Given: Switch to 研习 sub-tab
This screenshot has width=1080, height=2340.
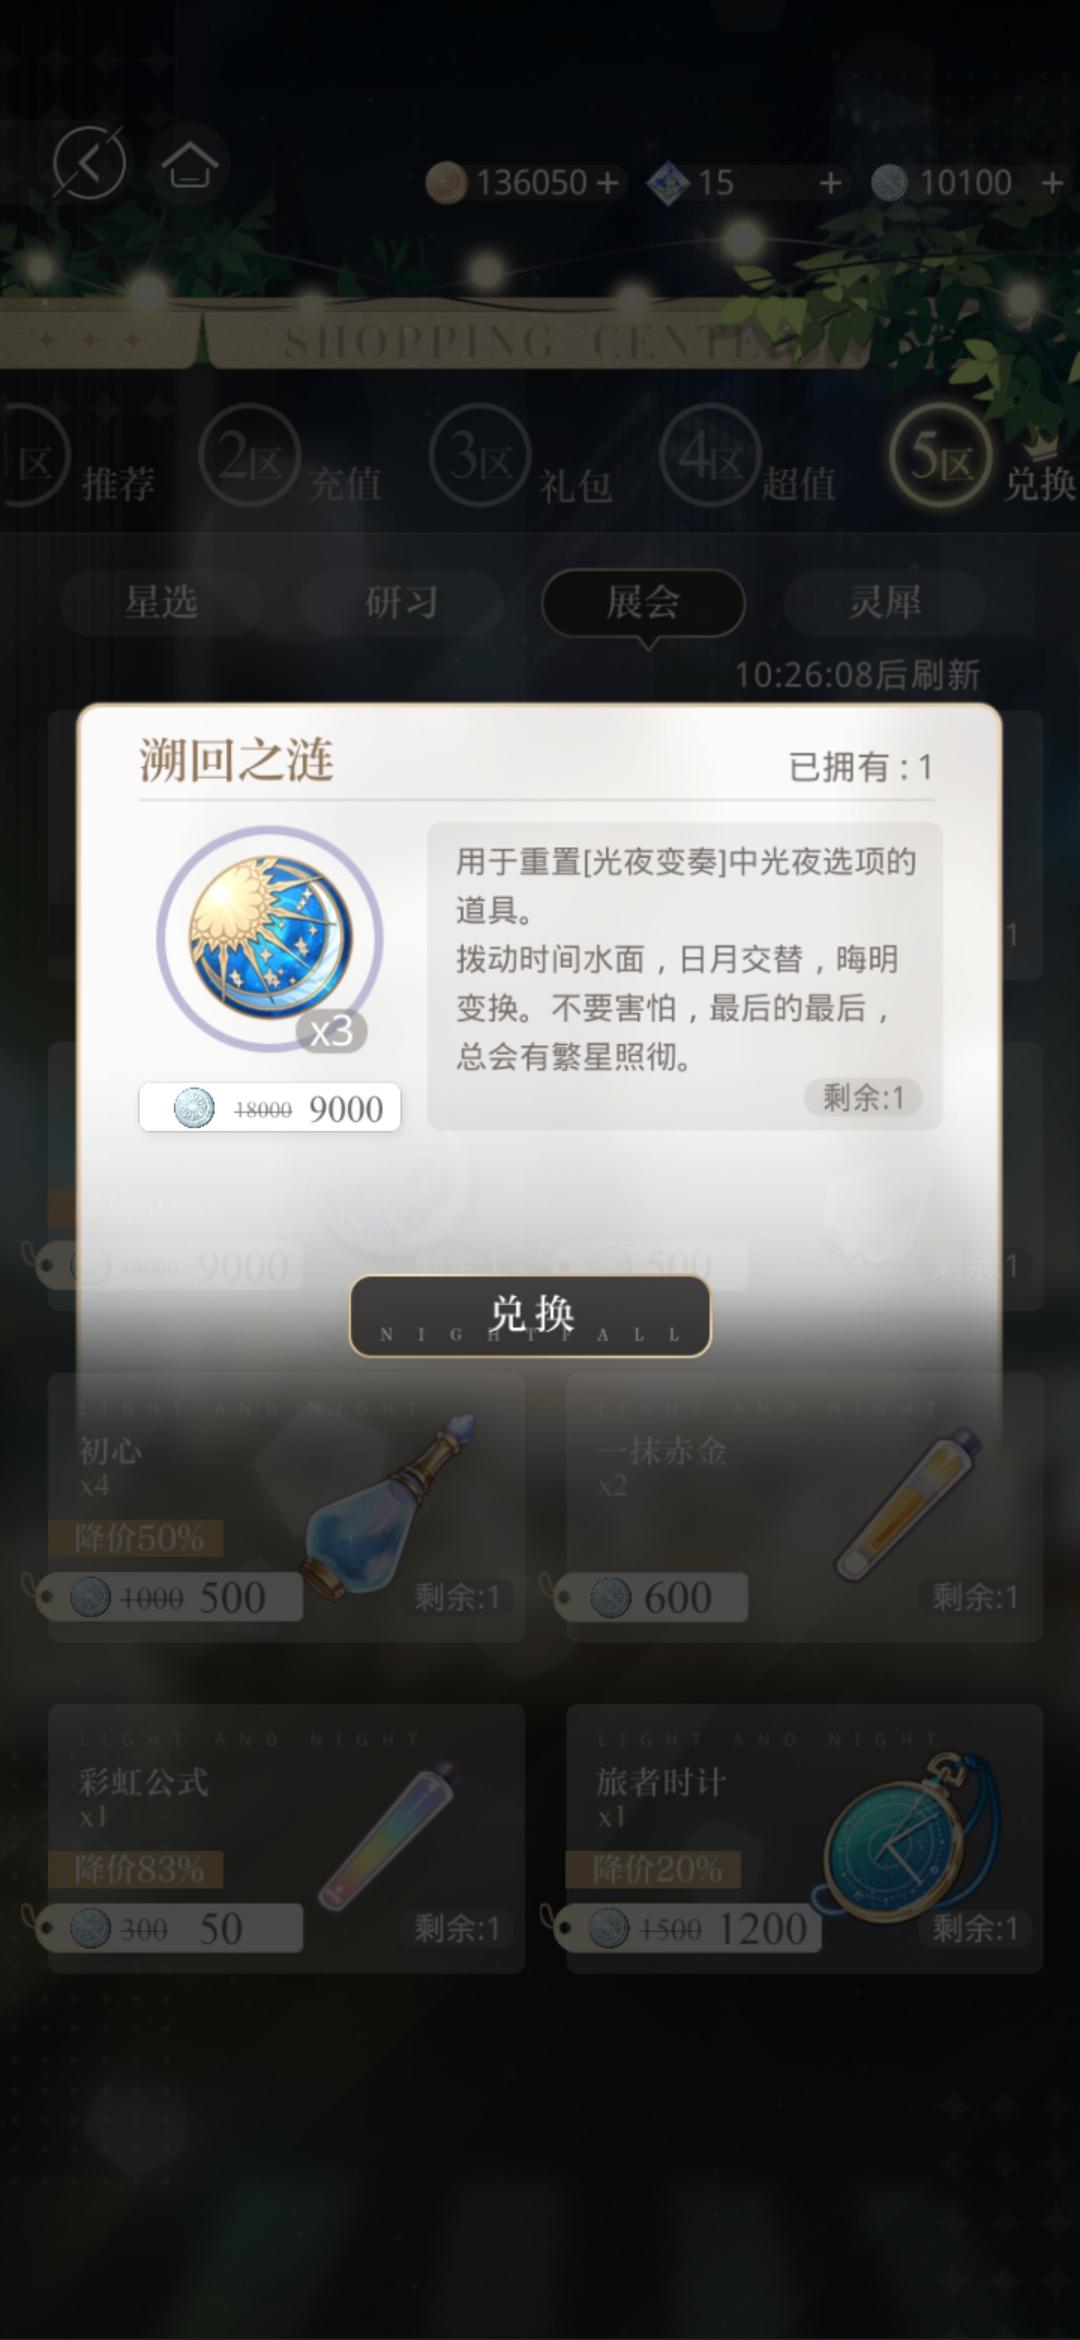Looking at the screenshot, I should pyautogui.click(x=402, y=602).
